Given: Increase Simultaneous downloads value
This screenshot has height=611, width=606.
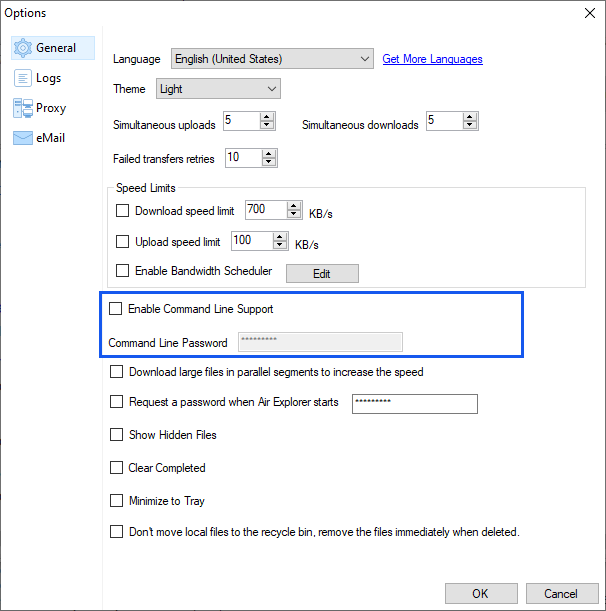Looking at the screenshot, I should pyautogui.click(x=470, y=117).
